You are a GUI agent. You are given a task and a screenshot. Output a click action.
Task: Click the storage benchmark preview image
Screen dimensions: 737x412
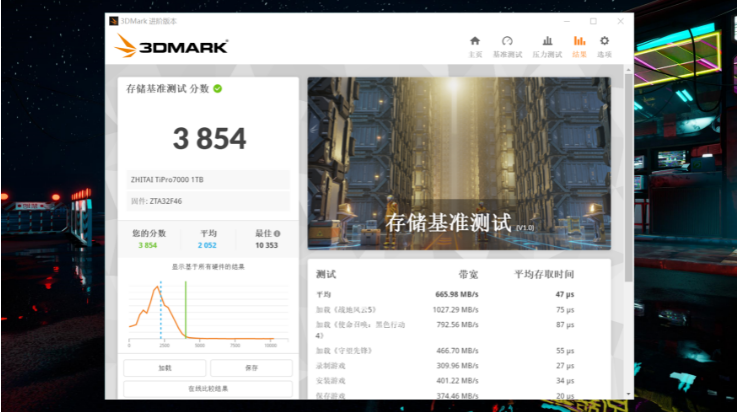(x=459, y=163)
